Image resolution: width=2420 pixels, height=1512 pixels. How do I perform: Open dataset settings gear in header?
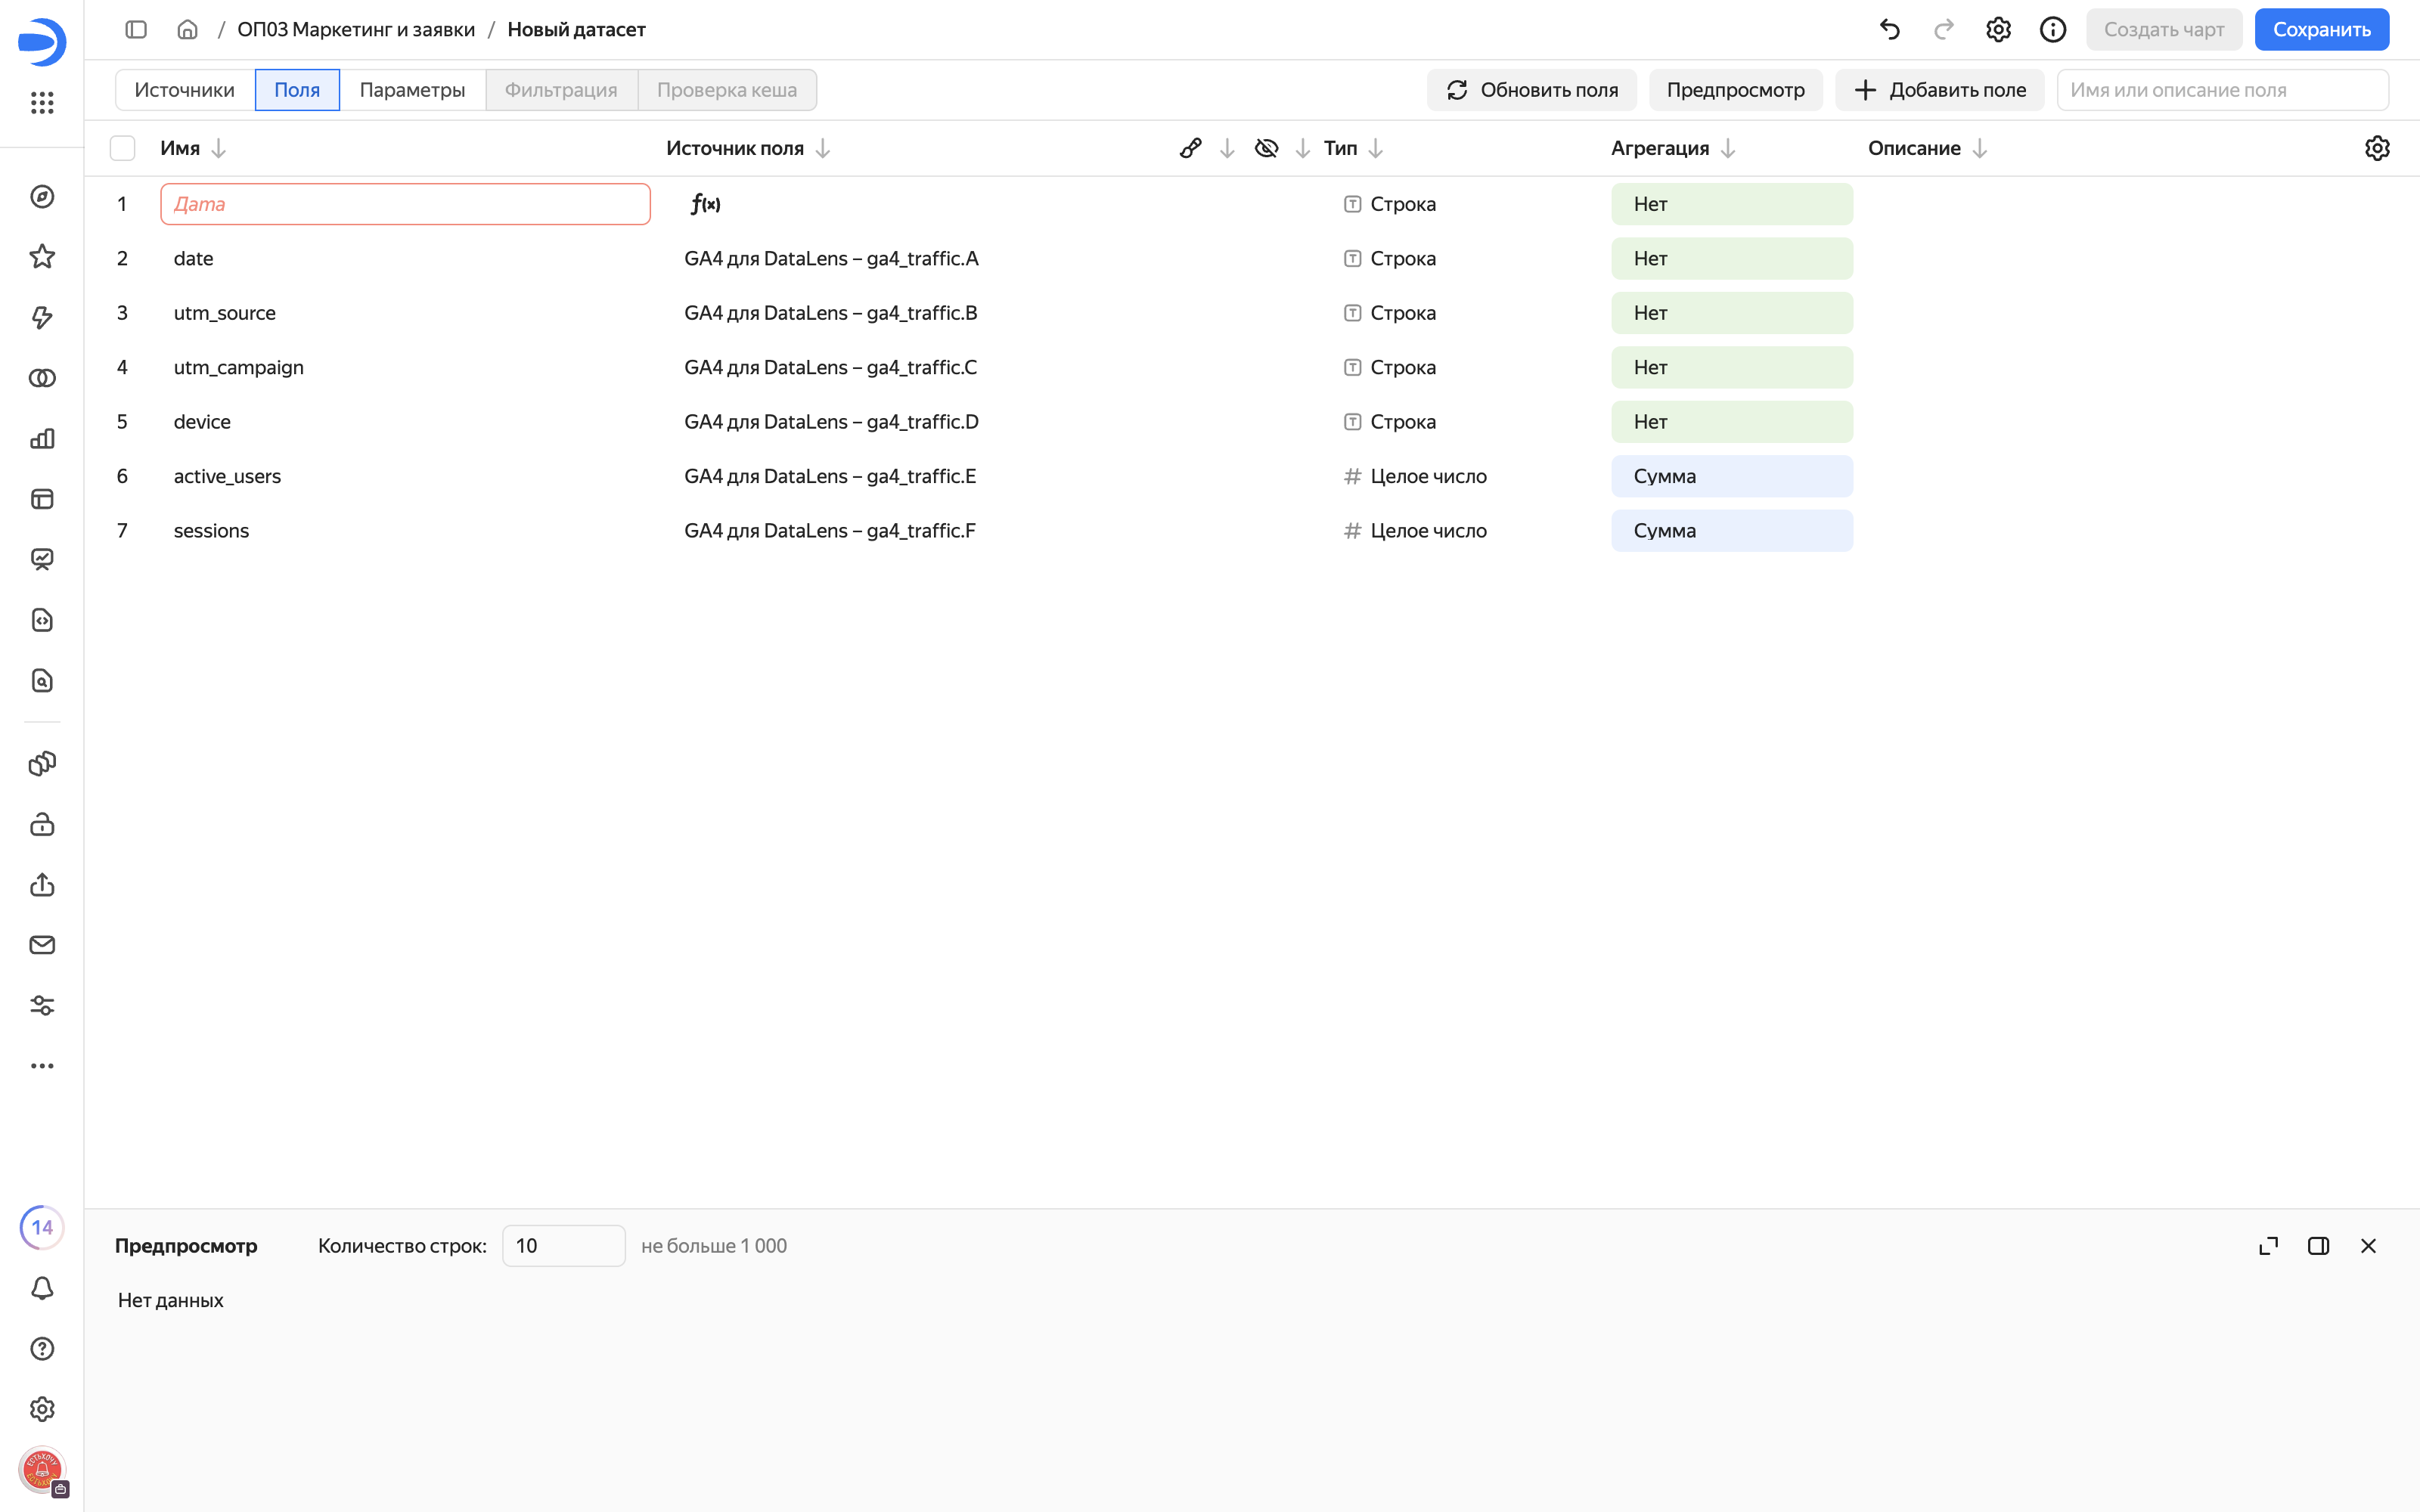1998,30
